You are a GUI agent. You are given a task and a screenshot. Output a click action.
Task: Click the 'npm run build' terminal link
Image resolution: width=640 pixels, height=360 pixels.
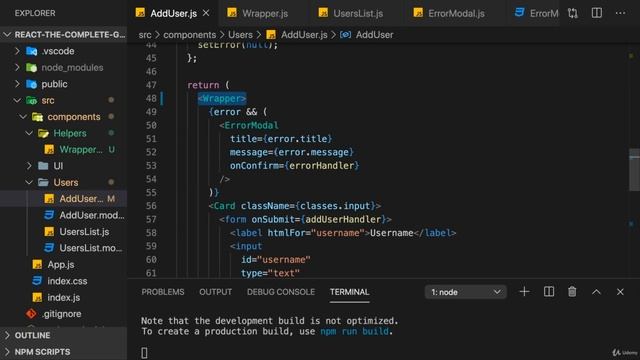click(x=354, y=331)
